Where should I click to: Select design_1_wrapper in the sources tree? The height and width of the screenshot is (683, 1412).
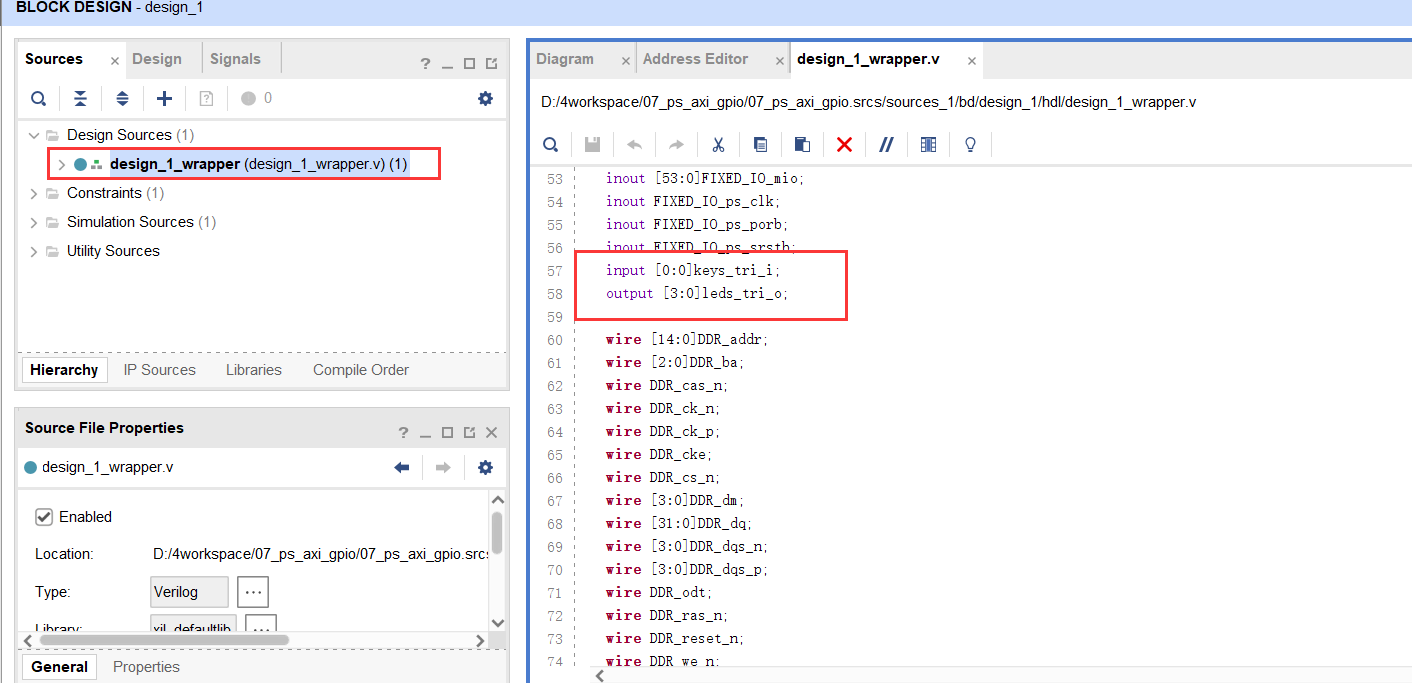(x=258, y=164)
